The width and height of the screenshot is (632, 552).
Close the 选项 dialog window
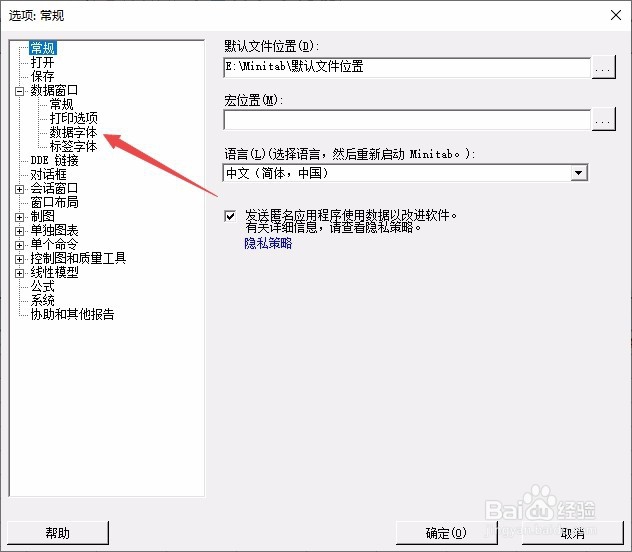[x=615, y=15]
